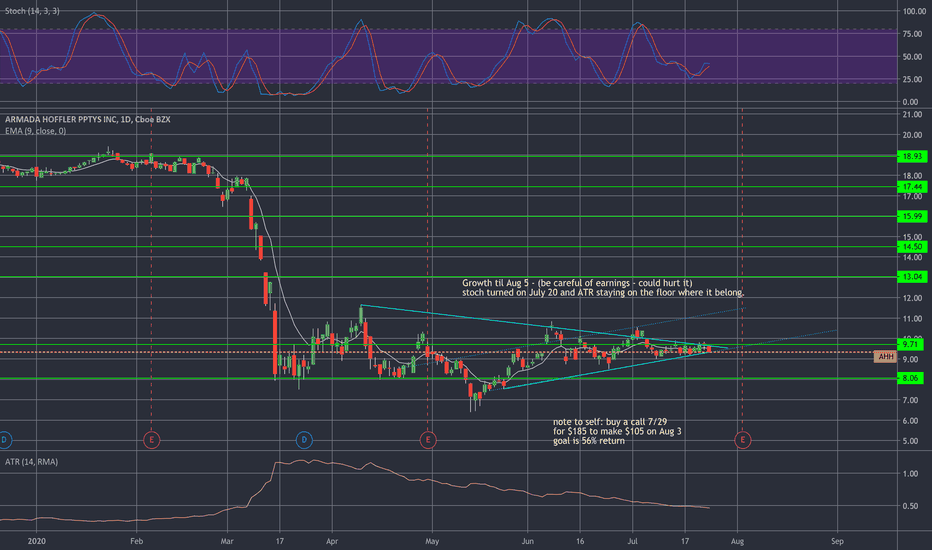
Task: Click the 5.00 value on price scale
Action: [911, 441]
